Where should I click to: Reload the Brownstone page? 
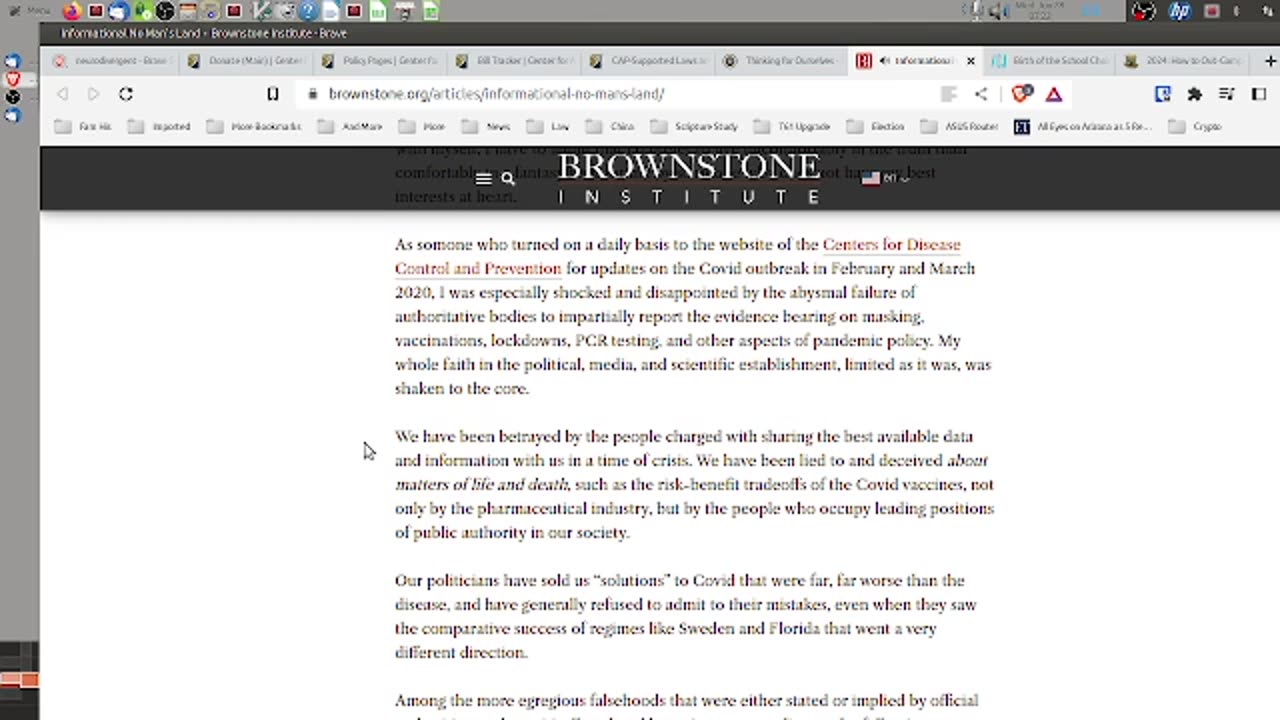click(x=125, y=94)
